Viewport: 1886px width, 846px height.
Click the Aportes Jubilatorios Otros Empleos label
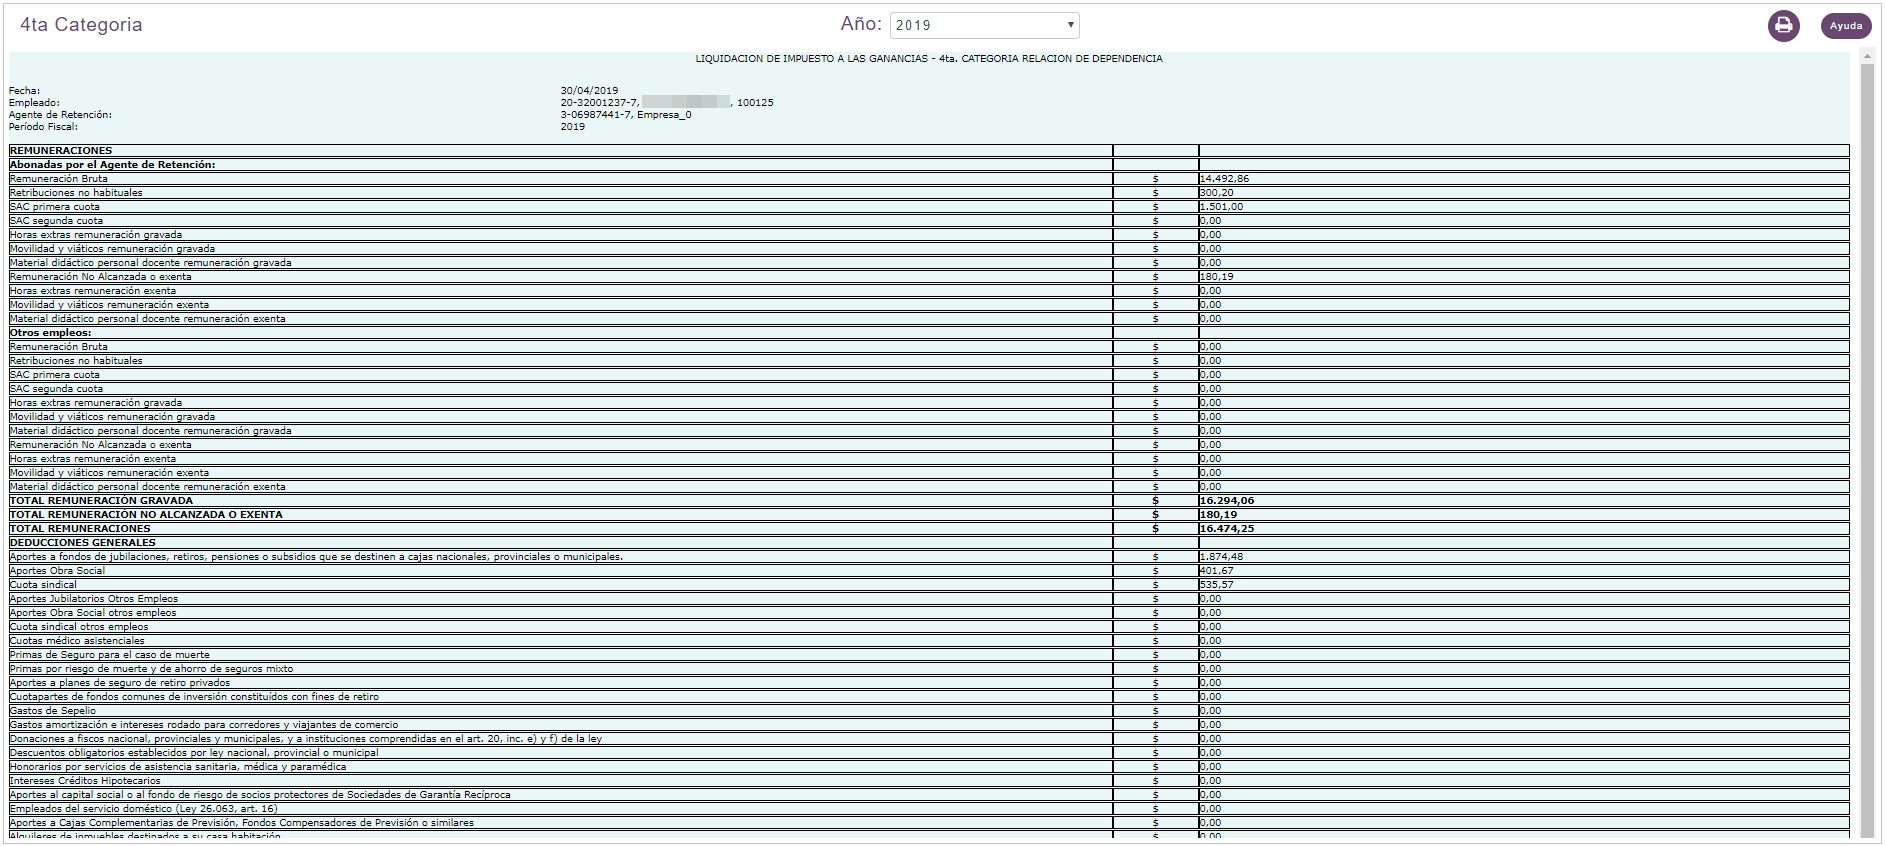94,599
